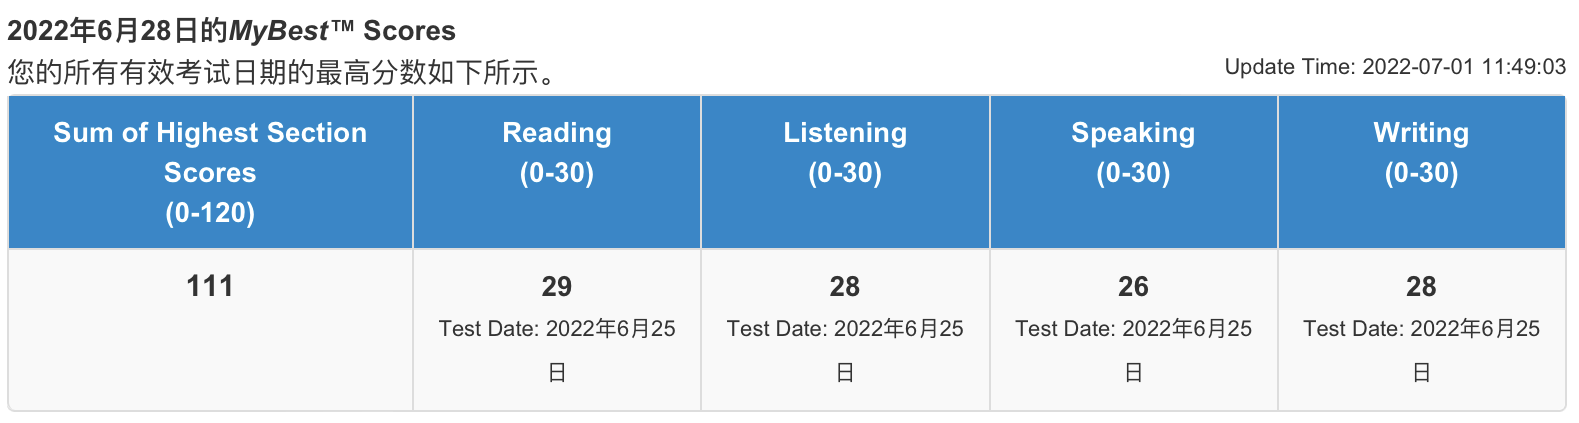This screenshot has width=1579, height=423.
Task: Click the (0-30) label under Writing
Action: coord(1421,173)
